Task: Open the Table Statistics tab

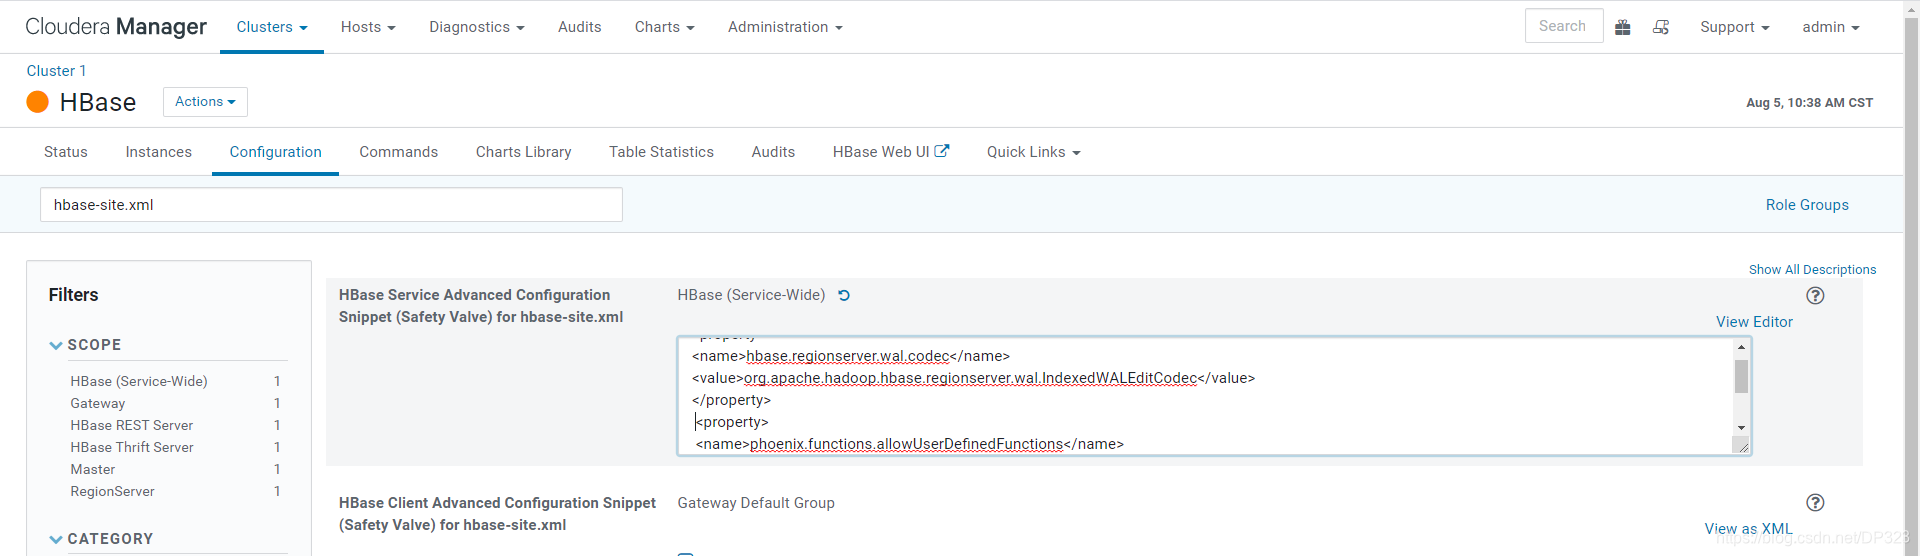Action: point(661,152)
